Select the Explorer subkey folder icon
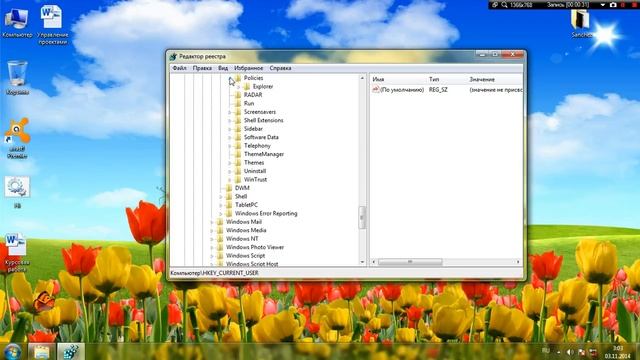The height and width of the screenshot is (360, 640). click(247, 87)
